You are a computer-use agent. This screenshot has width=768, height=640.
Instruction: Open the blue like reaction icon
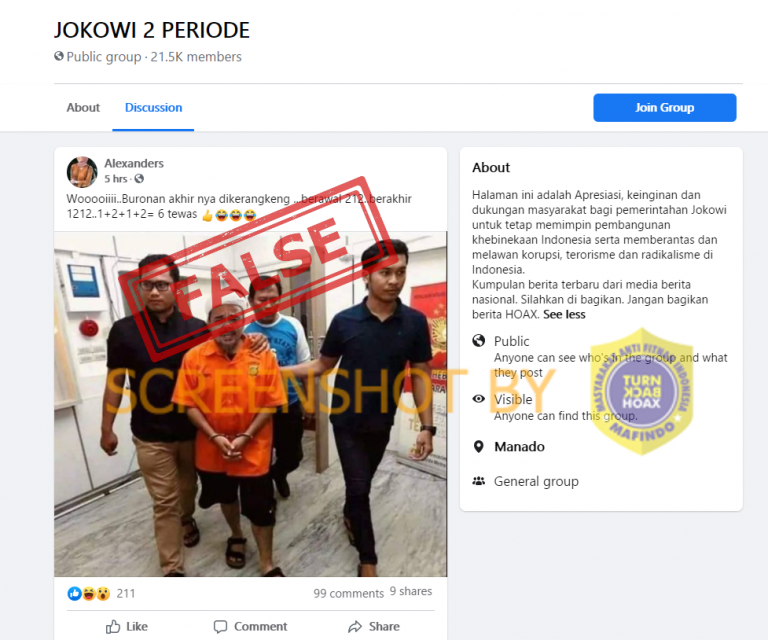pos(74,593)
